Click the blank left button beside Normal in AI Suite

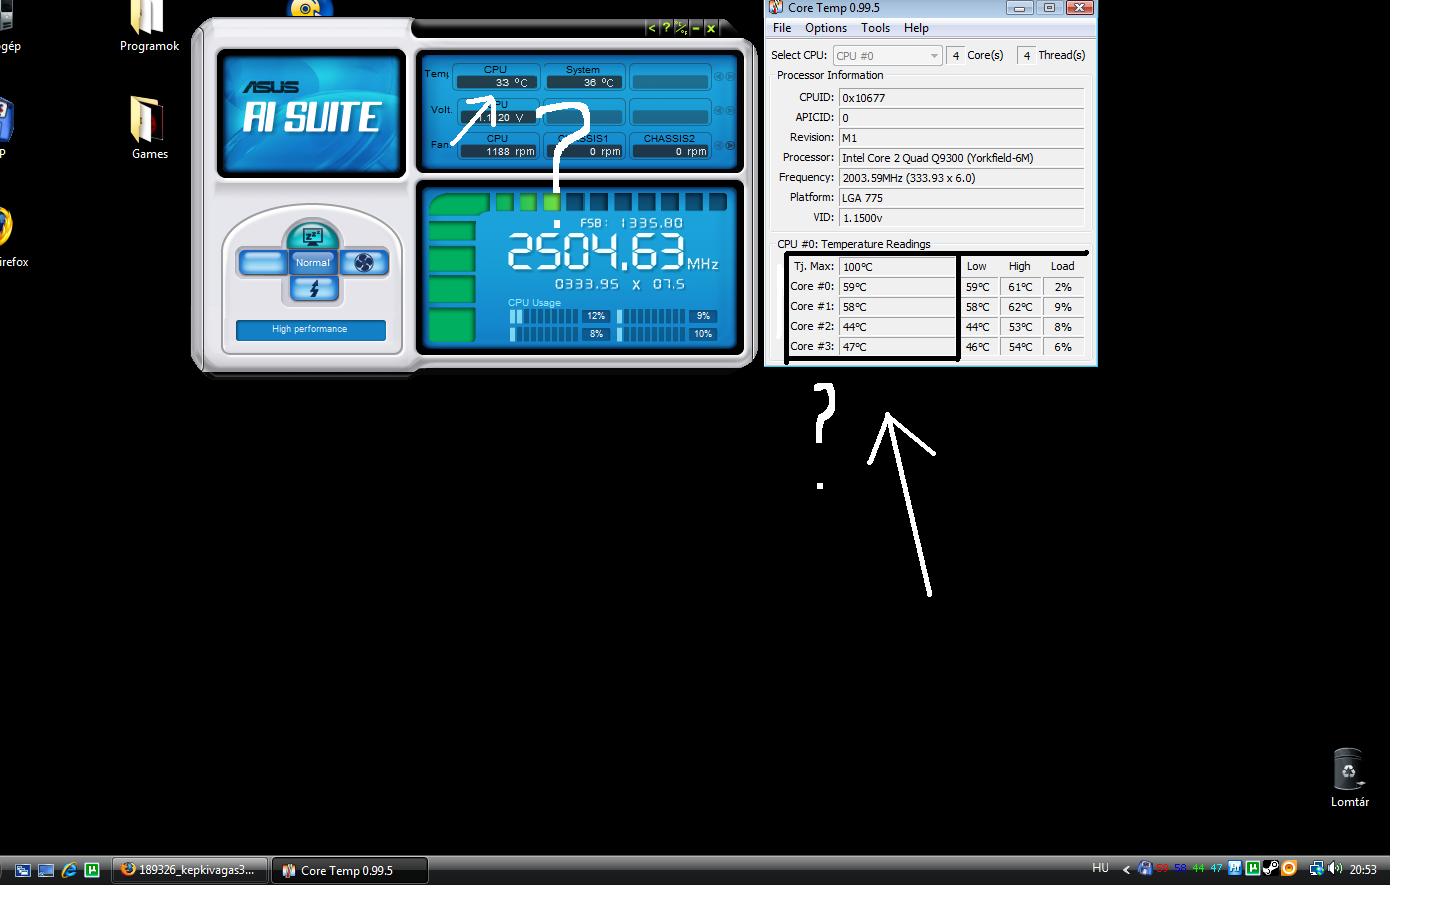pyautogui.click(x=263, y=263)
